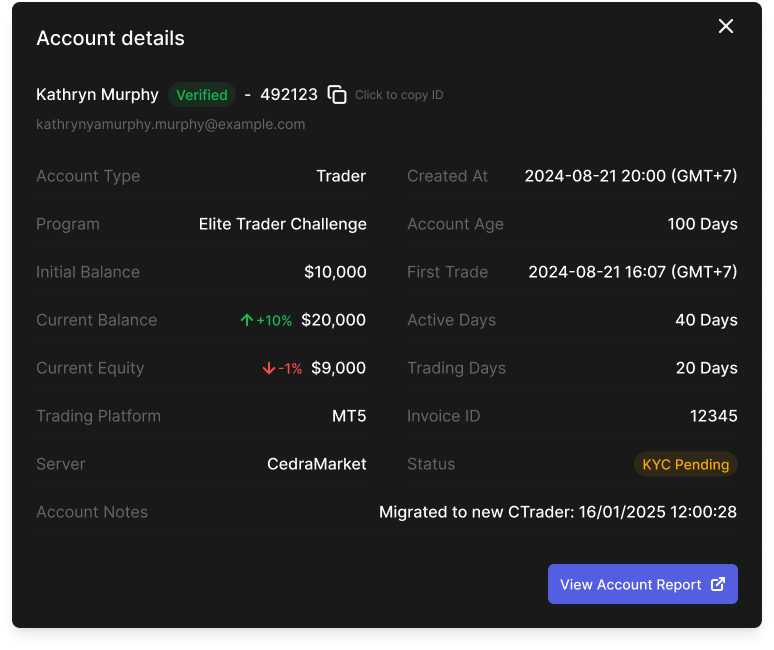Screen dimensions: 774x650
Task: Click the $9,000 current equity value
Action: pos(338,368)
